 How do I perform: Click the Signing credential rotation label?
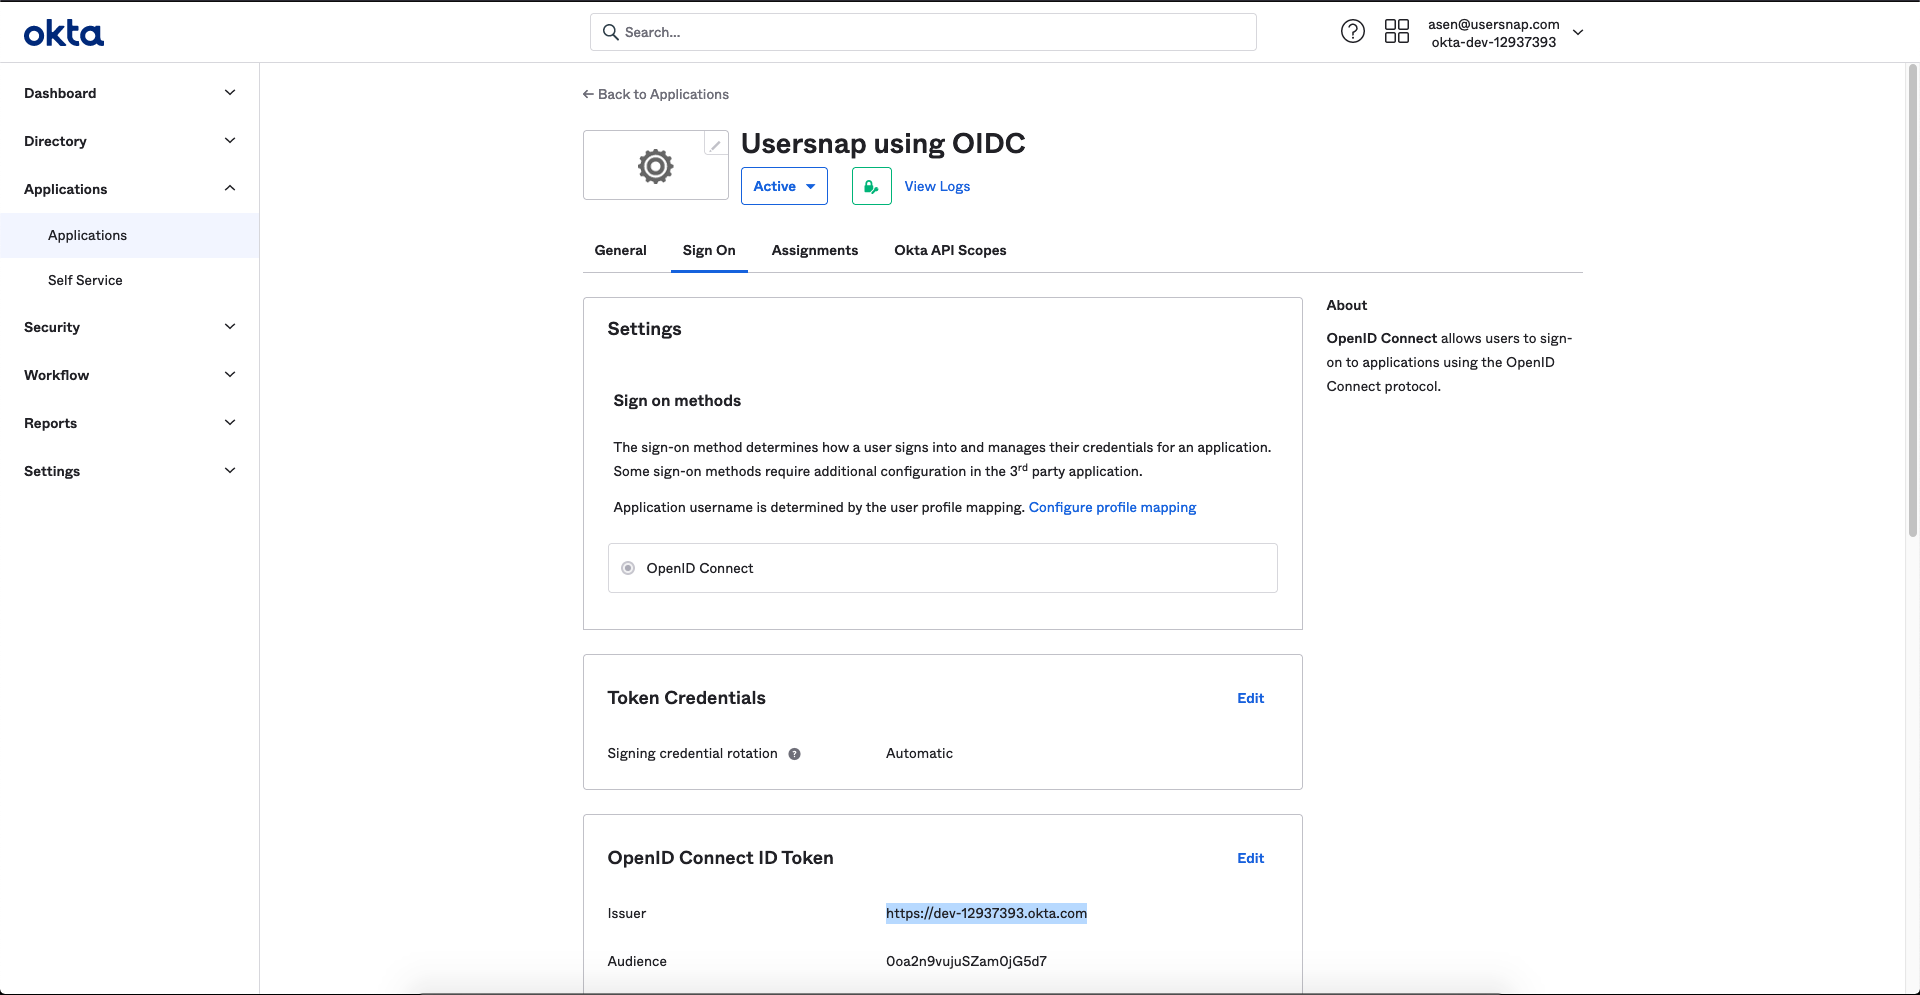click(692, 753)
